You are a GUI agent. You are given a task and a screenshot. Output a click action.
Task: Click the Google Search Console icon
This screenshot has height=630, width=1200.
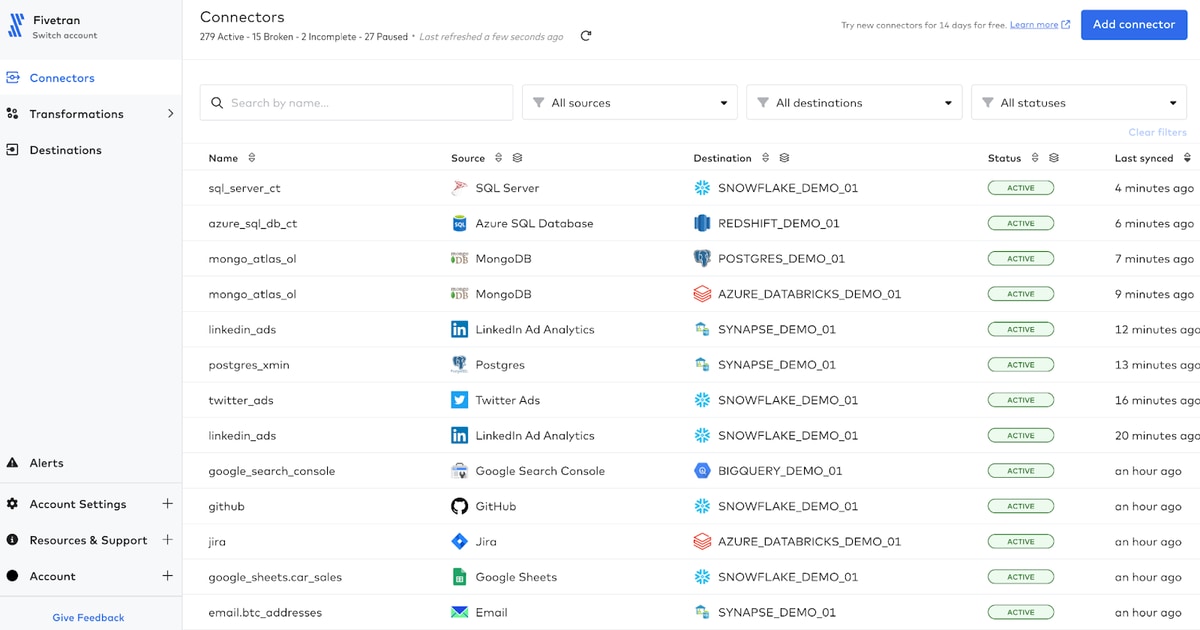point(459,471)
